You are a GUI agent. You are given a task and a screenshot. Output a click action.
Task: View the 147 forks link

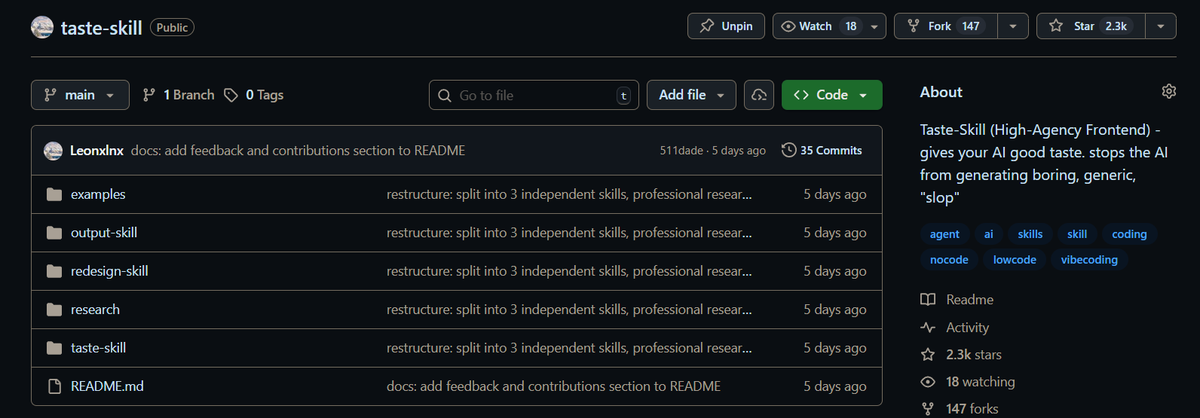point(959,408)
